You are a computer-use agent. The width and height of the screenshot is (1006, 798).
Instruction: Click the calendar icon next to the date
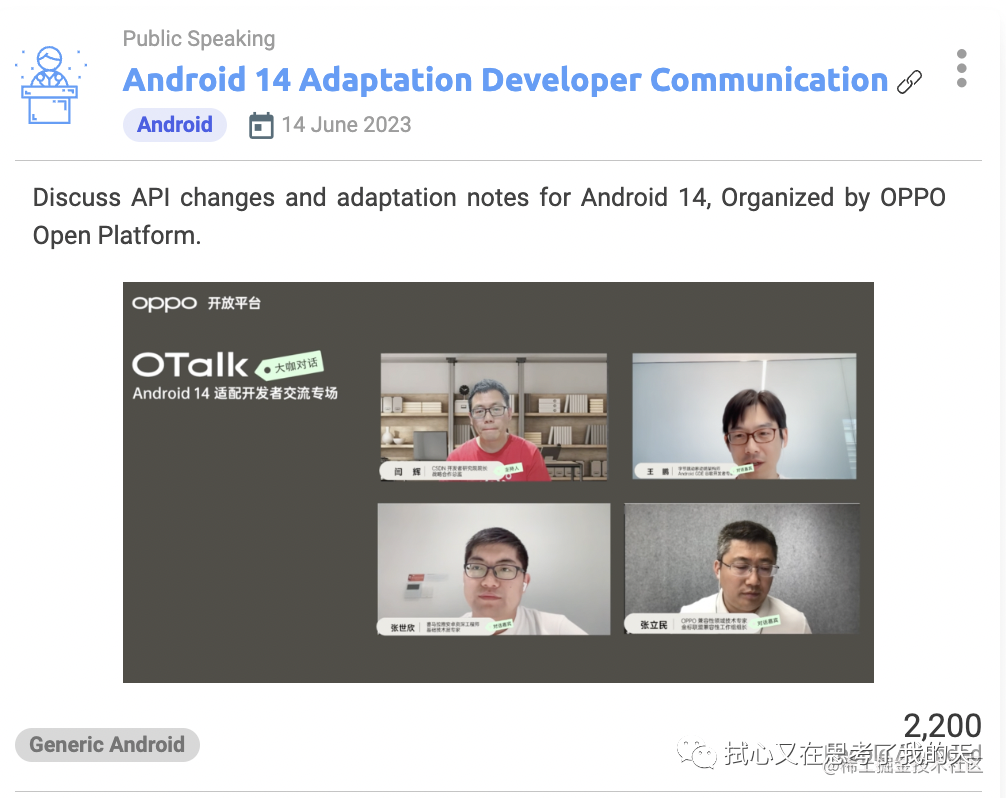click(260, 125)
